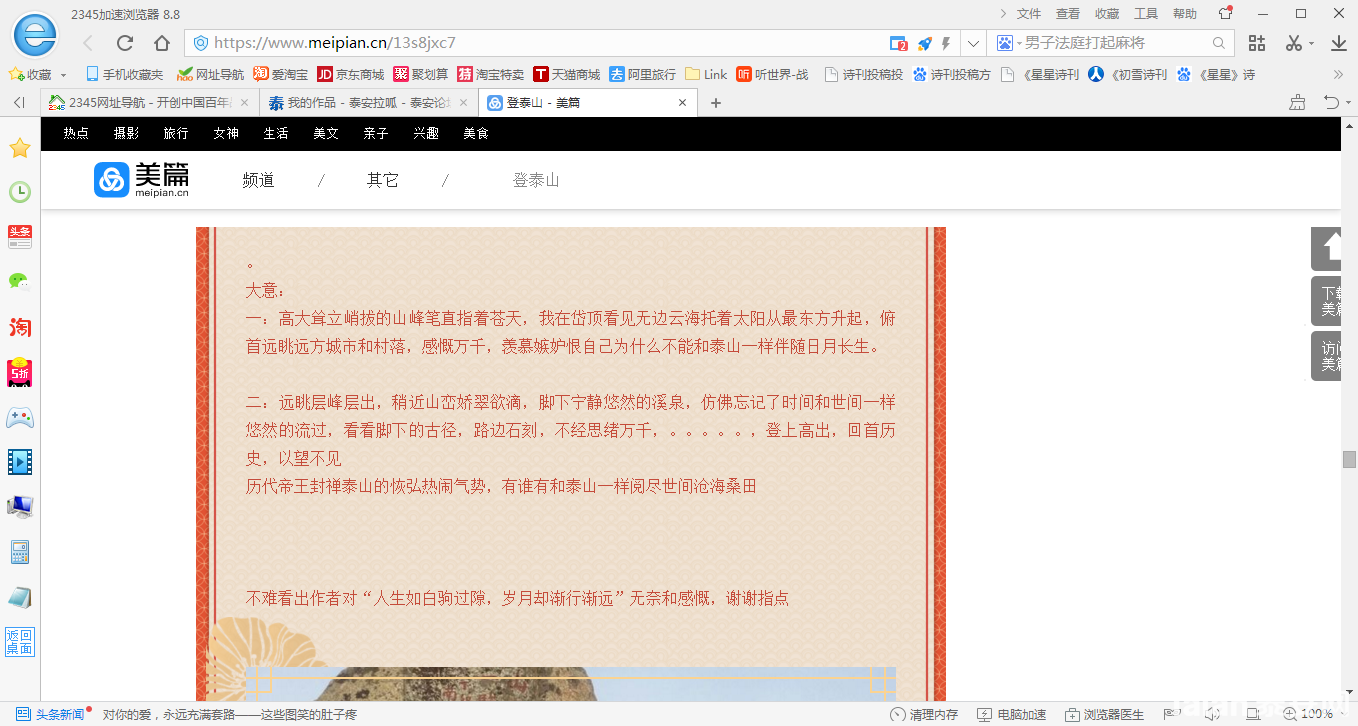
Task: Click the broom cleanup icon near tabs
Action: [1298, 102]
